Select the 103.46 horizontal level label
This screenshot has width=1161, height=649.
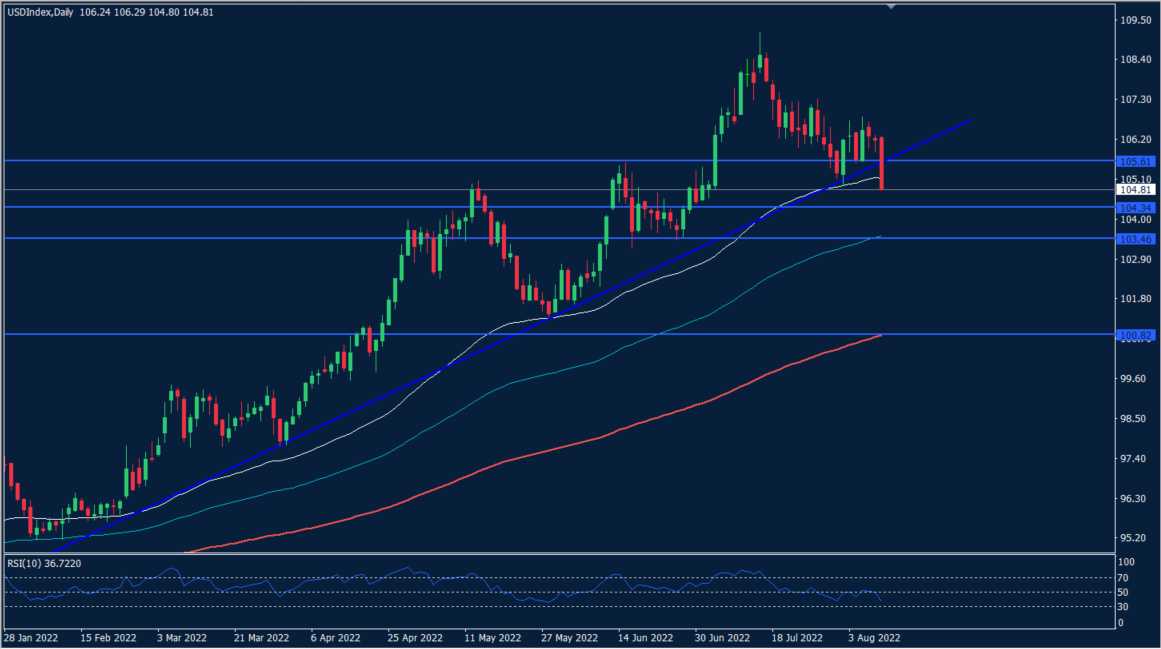[x=1135, y=239]
